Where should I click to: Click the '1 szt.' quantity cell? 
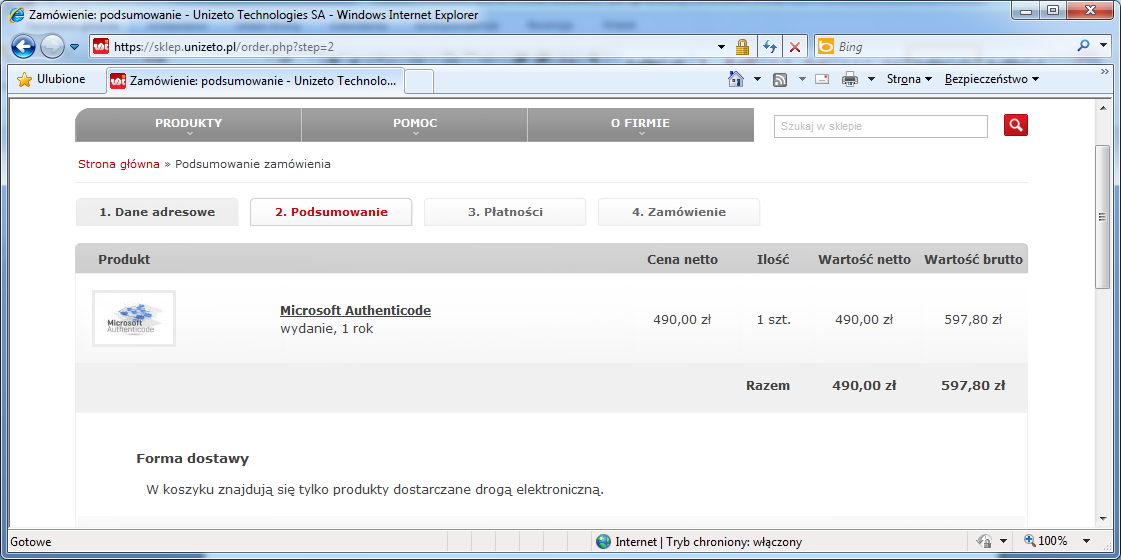pyautogui.click(x=774, y=320)
